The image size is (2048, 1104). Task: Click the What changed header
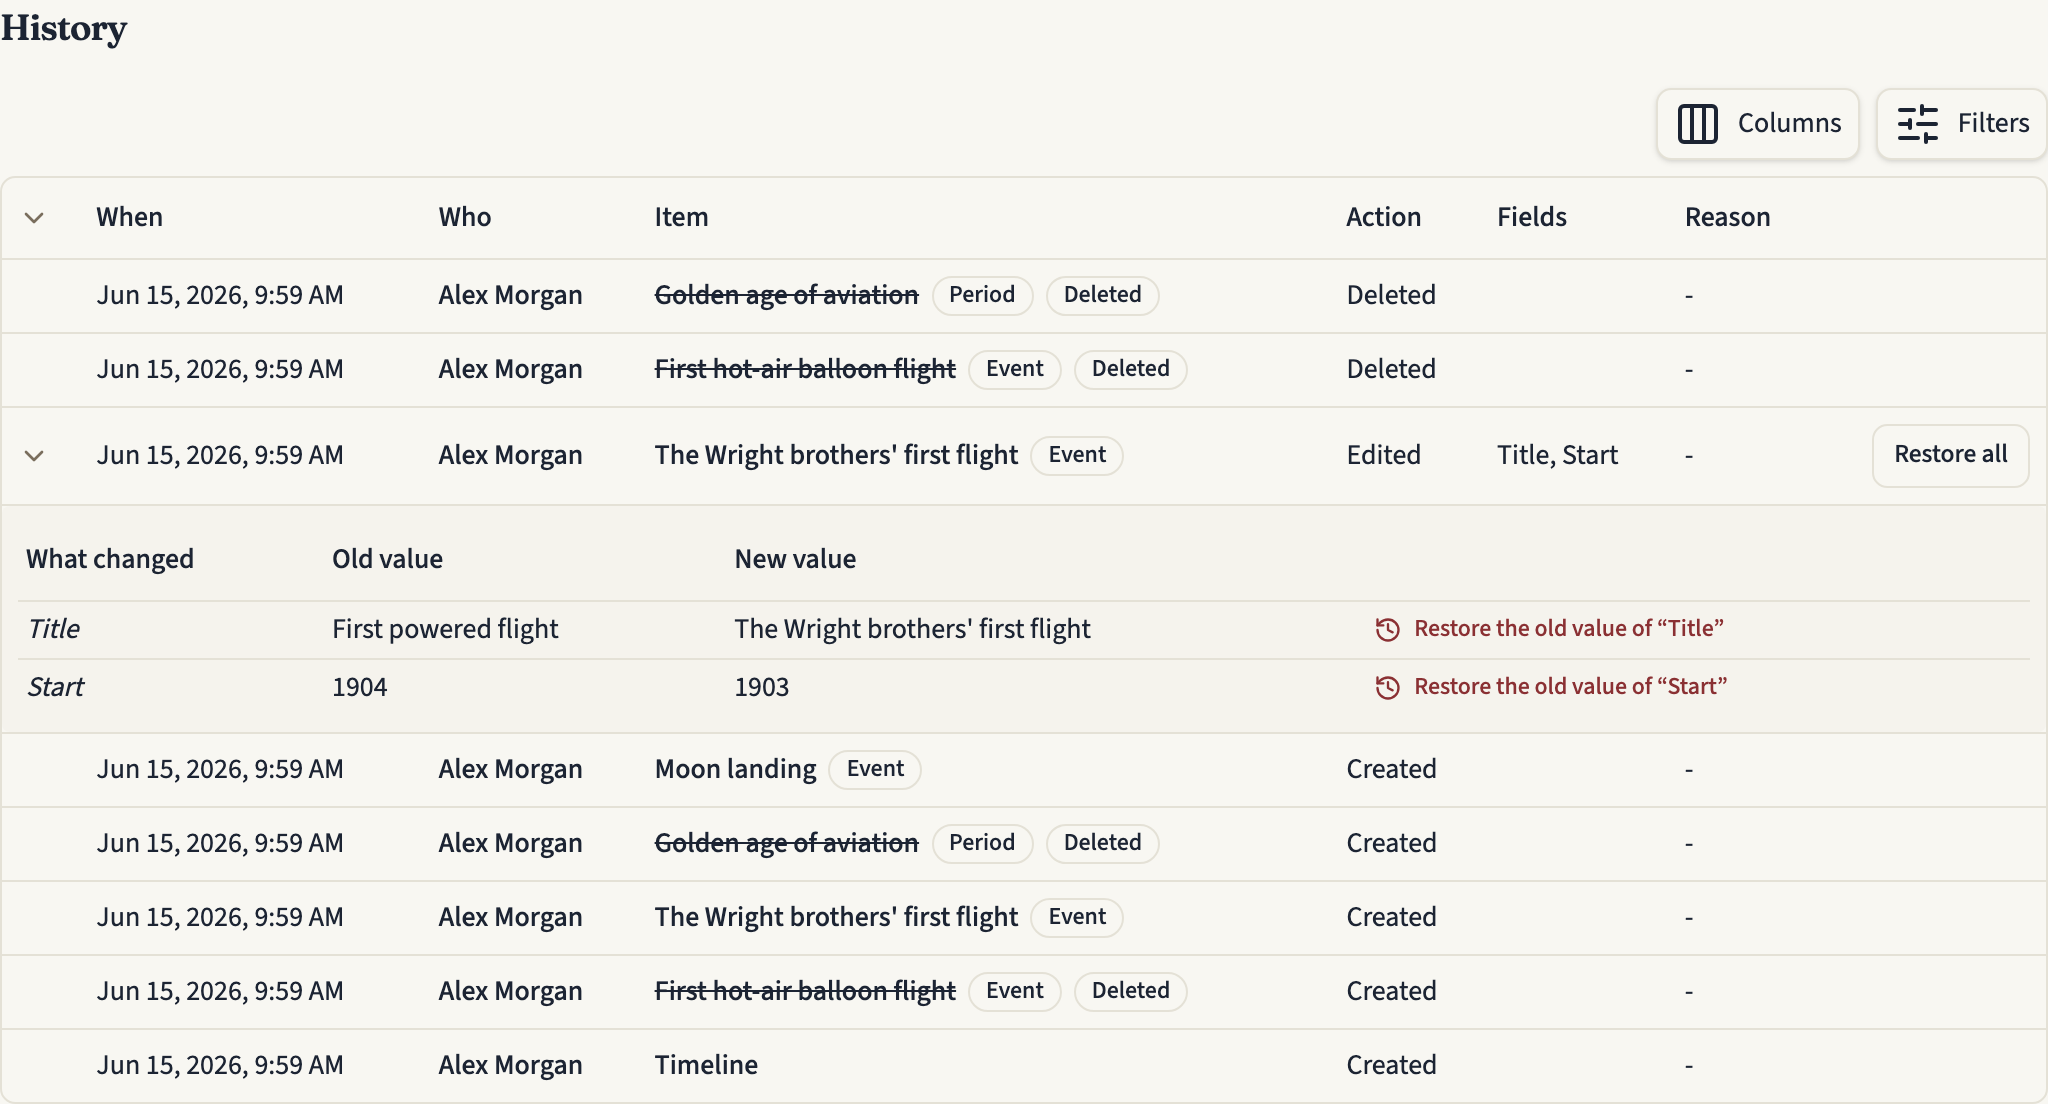[x=110, y=559]
